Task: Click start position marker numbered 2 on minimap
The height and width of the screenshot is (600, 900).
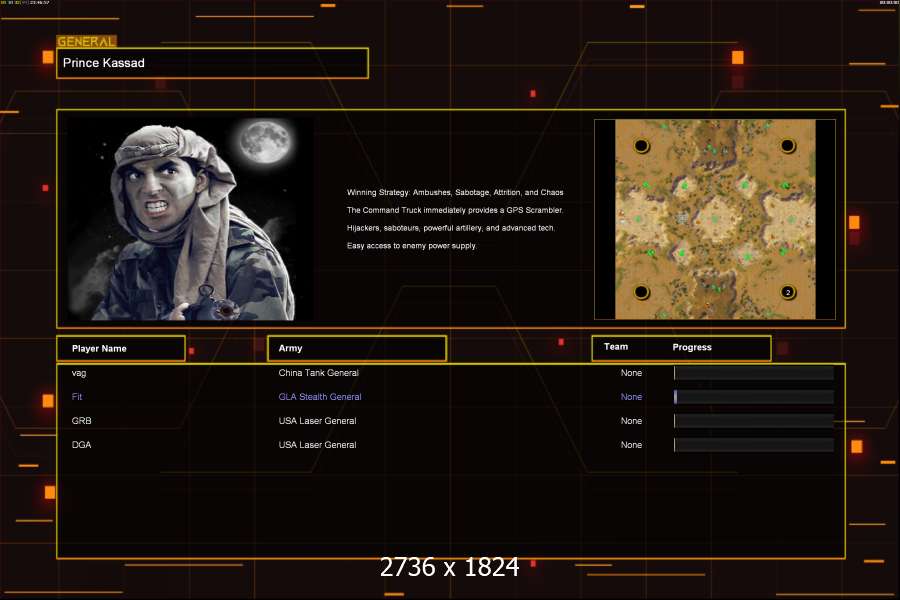Action: [788, 292]
